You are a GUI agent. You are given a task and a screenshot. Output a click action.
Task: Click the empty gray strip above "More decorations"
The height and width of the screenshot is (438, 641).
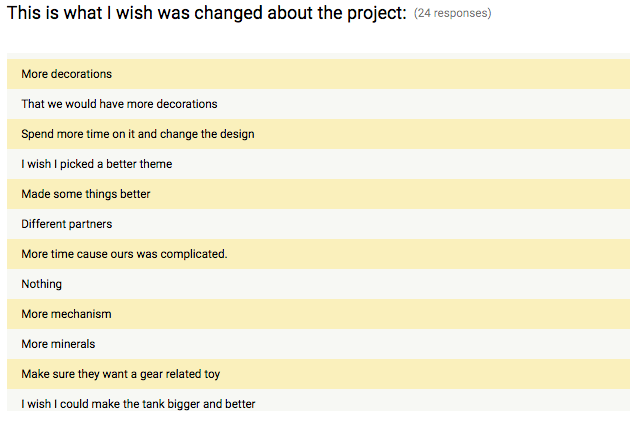tap(318, 56)
